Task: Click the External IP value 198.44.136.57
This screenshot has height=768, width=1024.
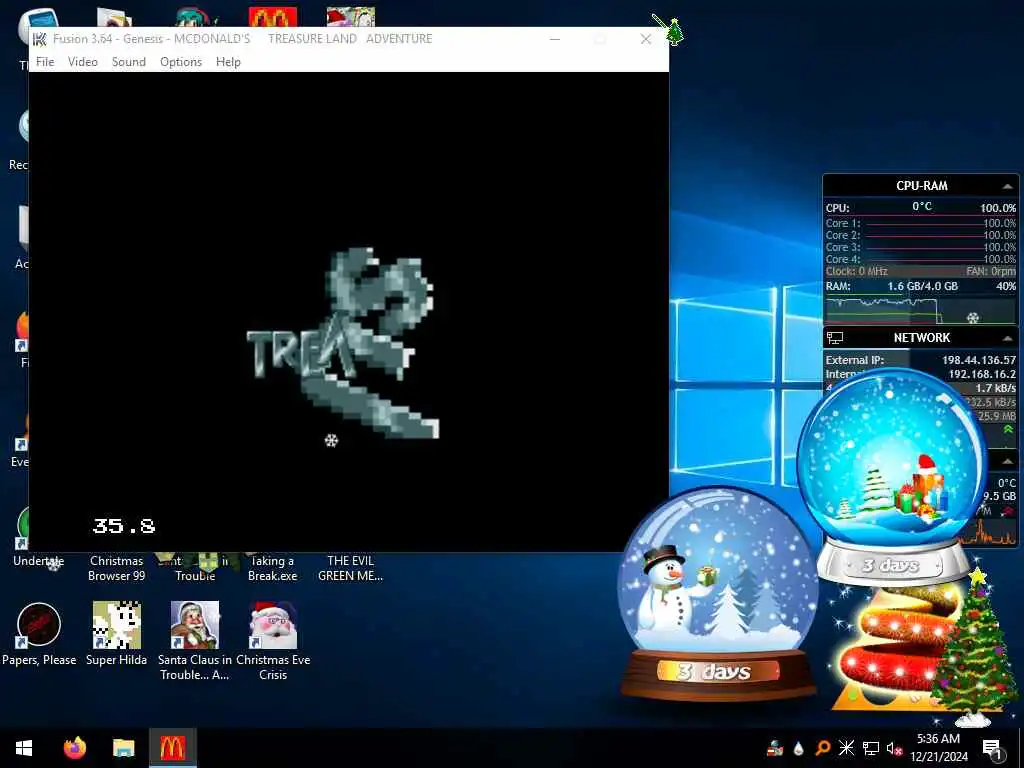Action: (x=978, y=360)
